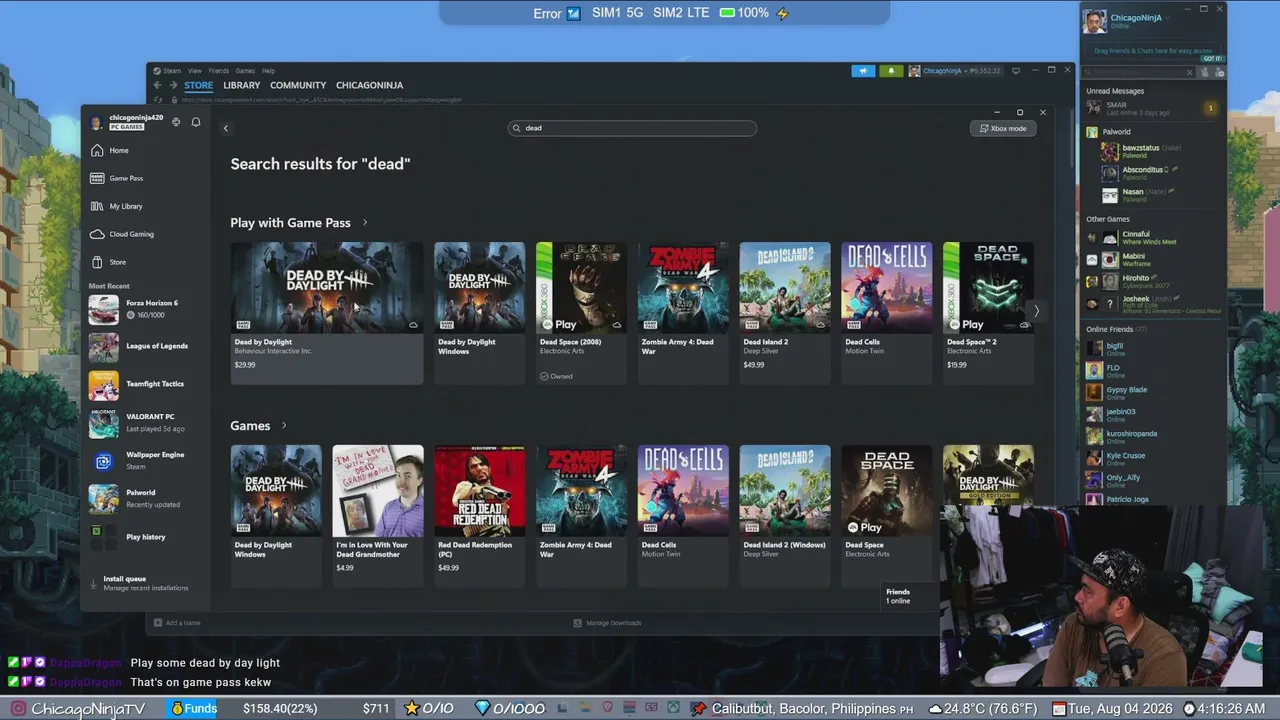The width and height of the screenshot is (1280, 720).
Task: Open the Friends 1 online popup
Action: [x=910, y=596]
